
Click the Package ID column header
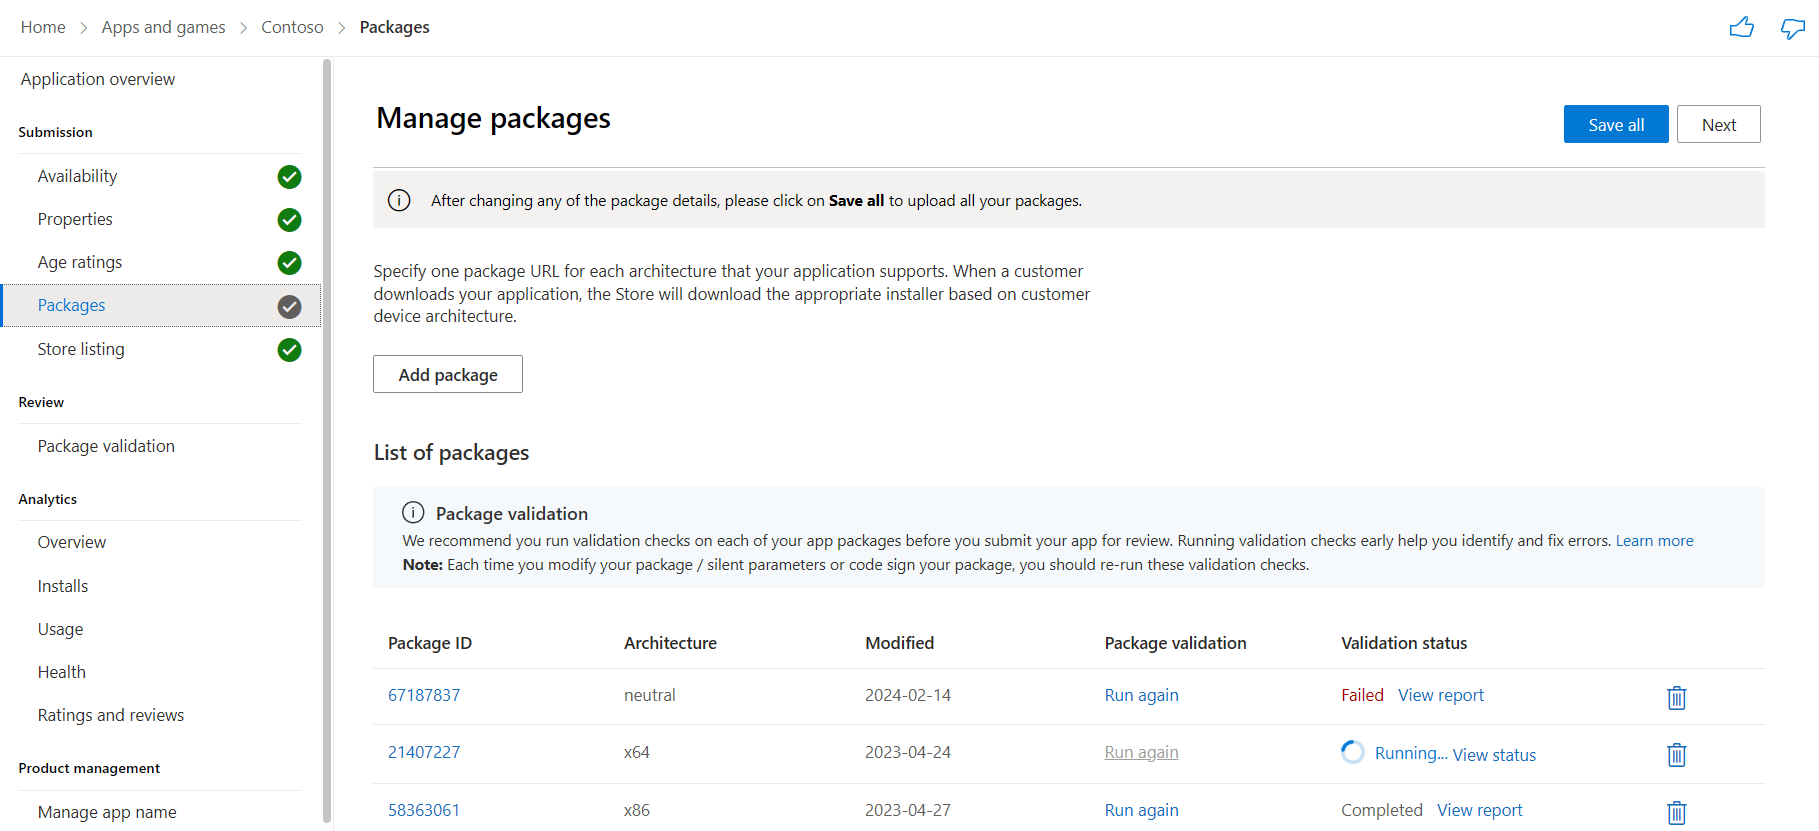[x=430, y=643]
